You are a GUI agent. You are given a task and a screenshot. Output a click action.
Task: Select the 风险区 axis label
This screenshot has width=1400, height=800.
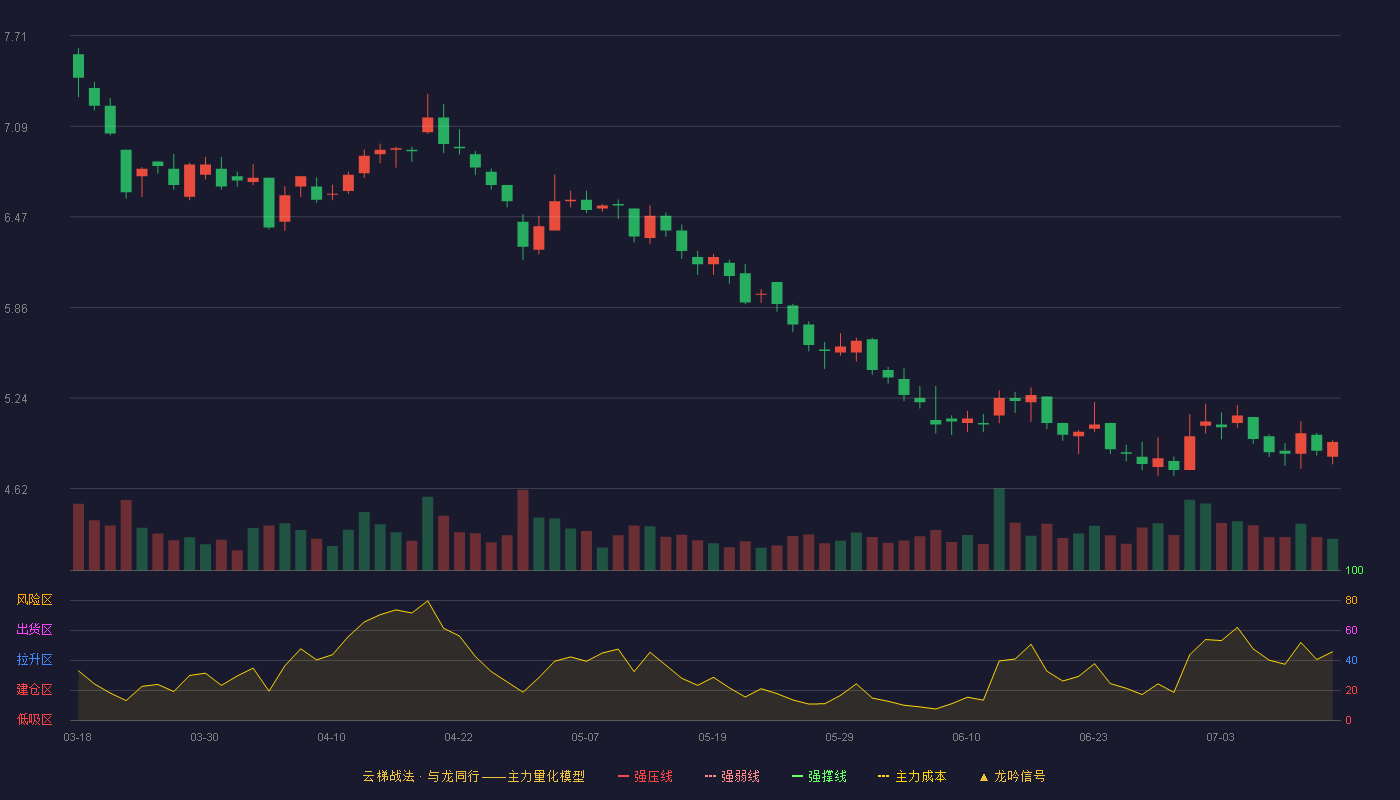coord(34,600)
